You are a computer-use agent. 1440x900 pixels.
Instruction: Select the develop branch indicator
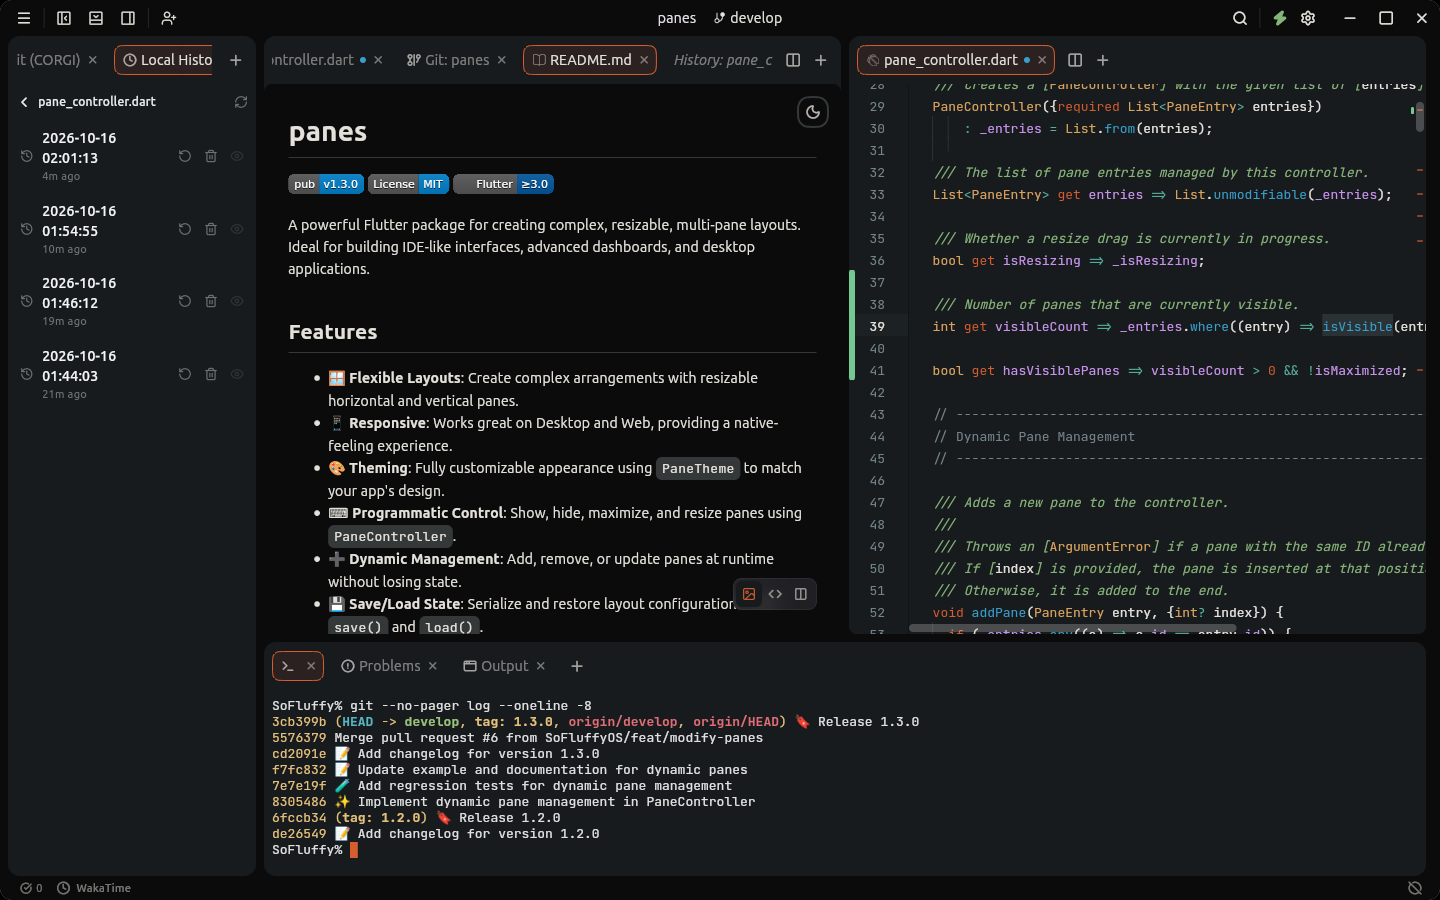748,18
